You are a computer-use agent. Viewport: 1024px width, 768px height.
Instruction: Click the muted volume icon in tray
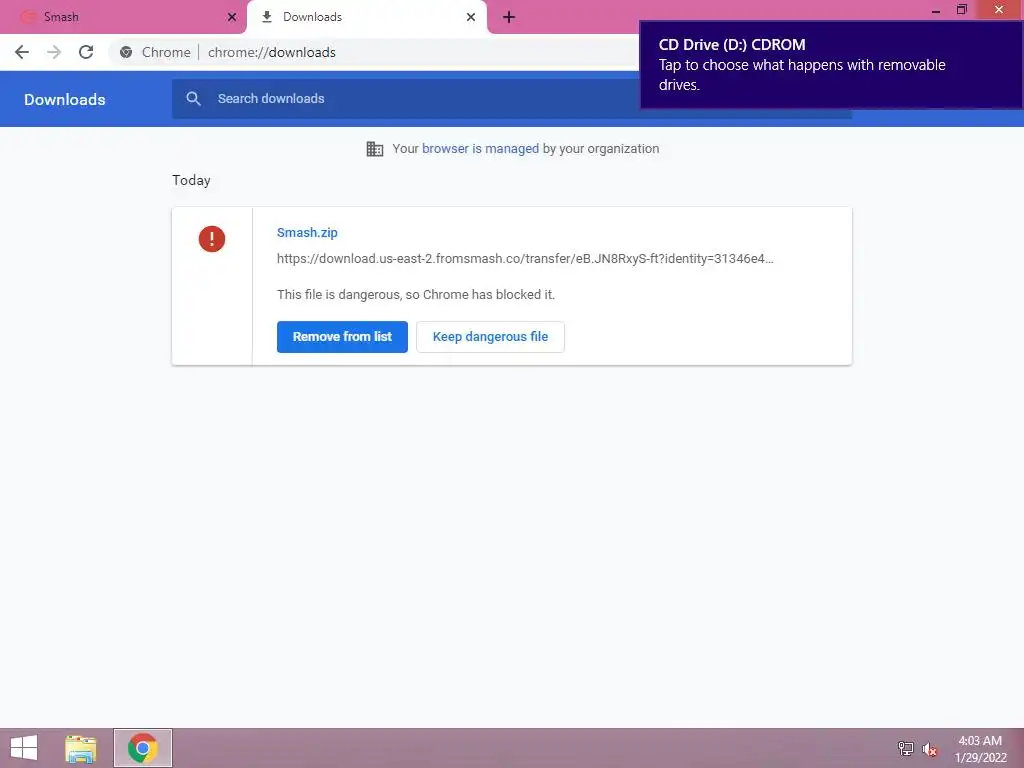point(930,749)
